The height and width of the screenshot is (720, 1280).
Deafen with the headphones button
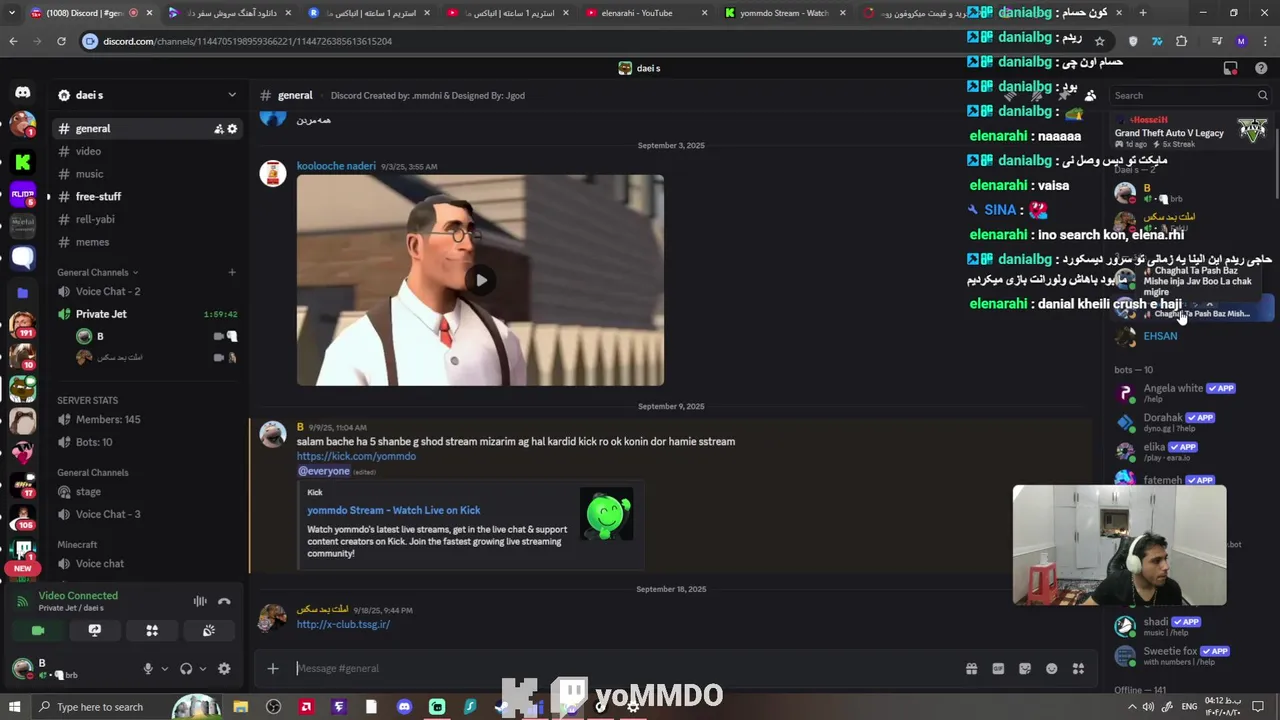(186, 669)
